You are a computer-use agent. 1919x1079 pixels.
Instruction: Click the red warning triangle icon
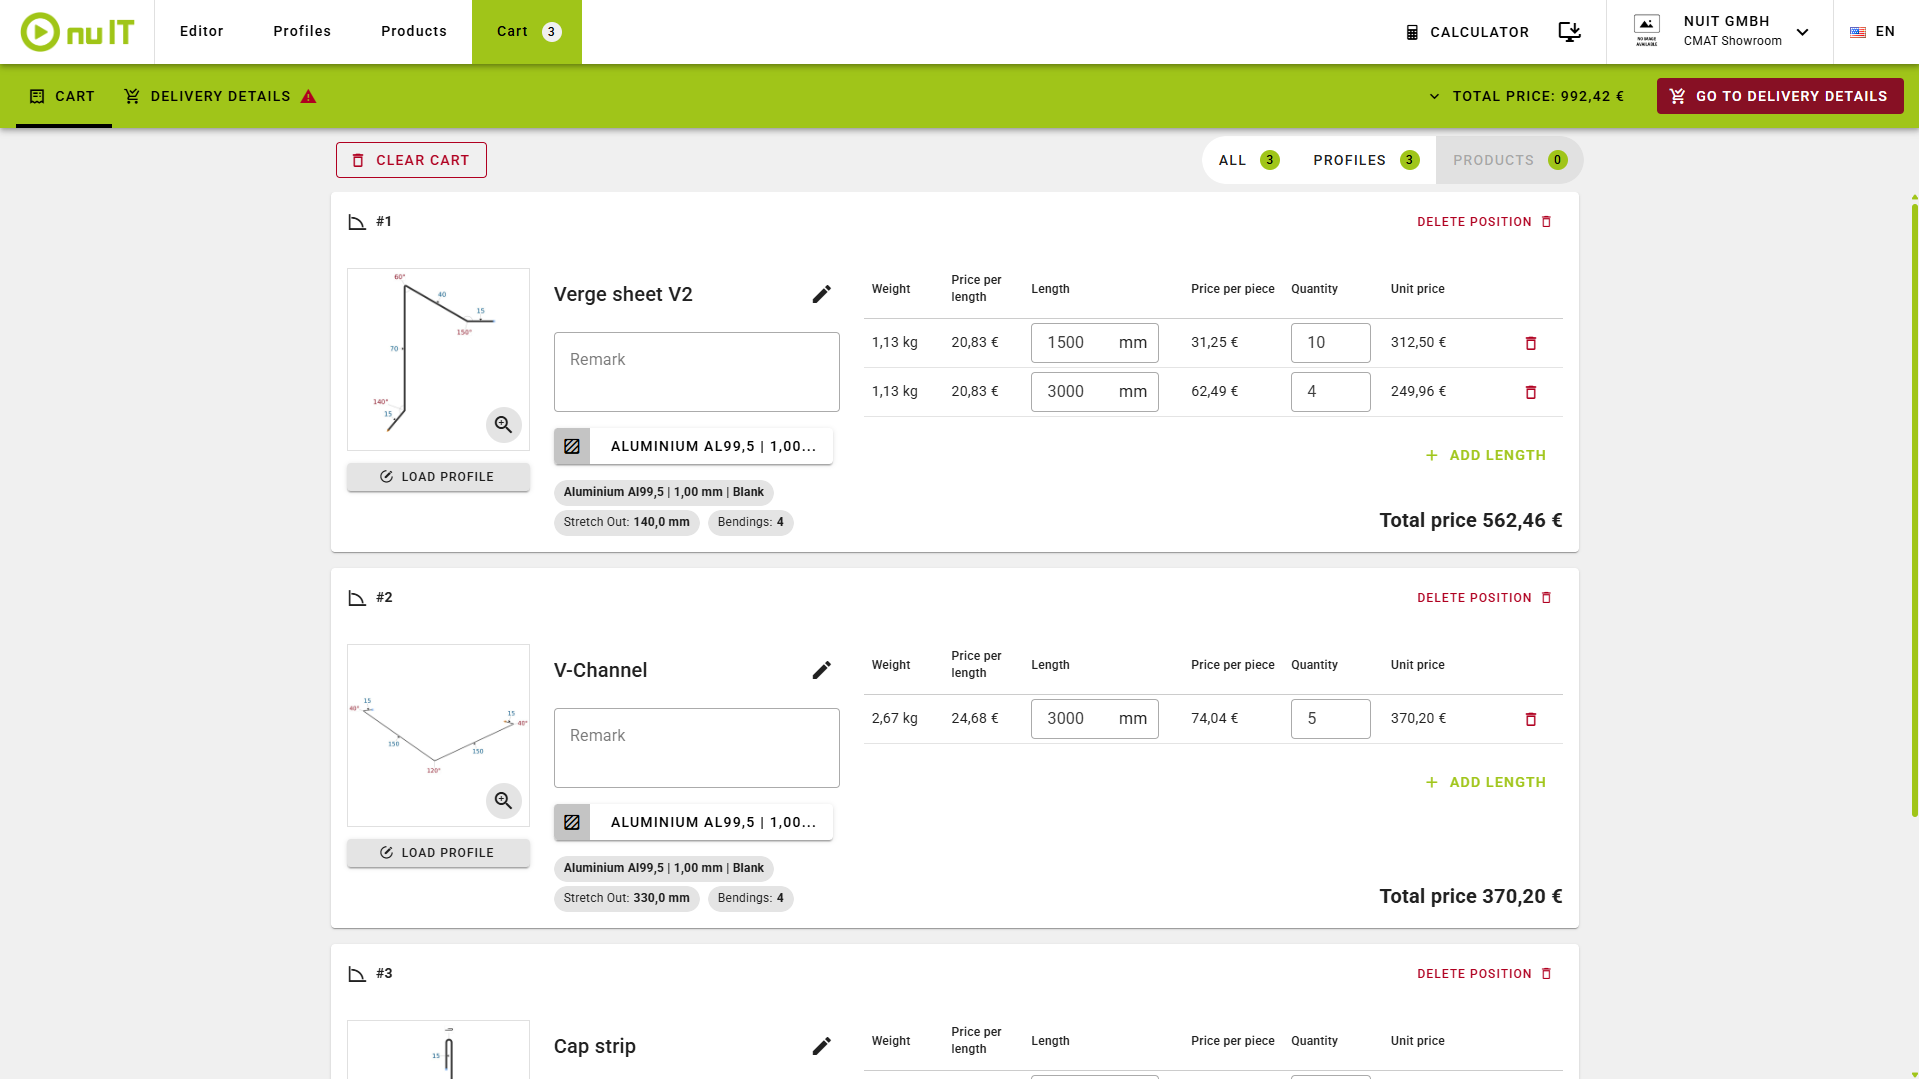coord(308,96)
